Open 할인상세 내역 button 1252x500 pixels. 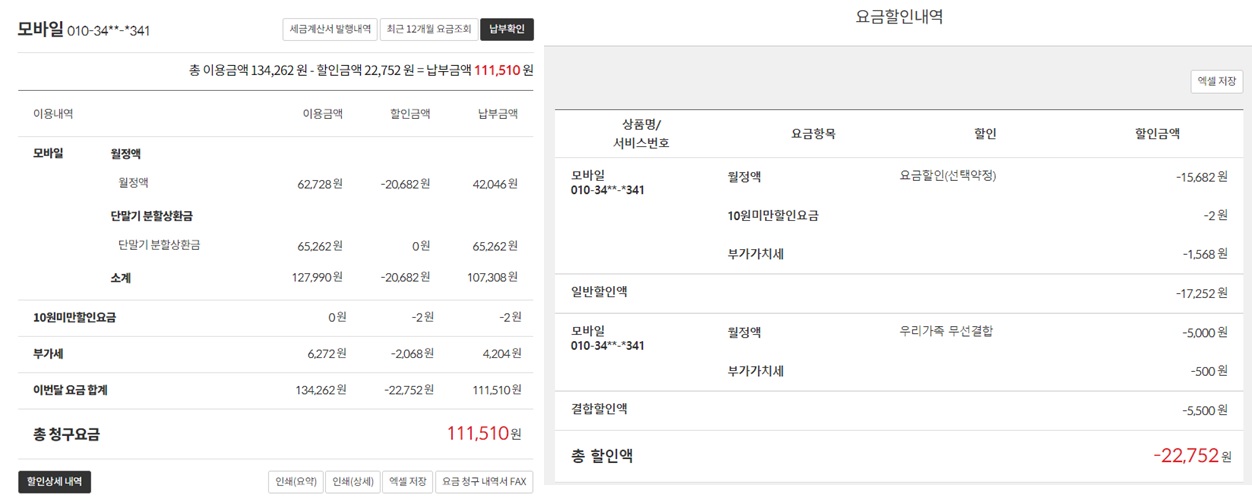(55, 482)
